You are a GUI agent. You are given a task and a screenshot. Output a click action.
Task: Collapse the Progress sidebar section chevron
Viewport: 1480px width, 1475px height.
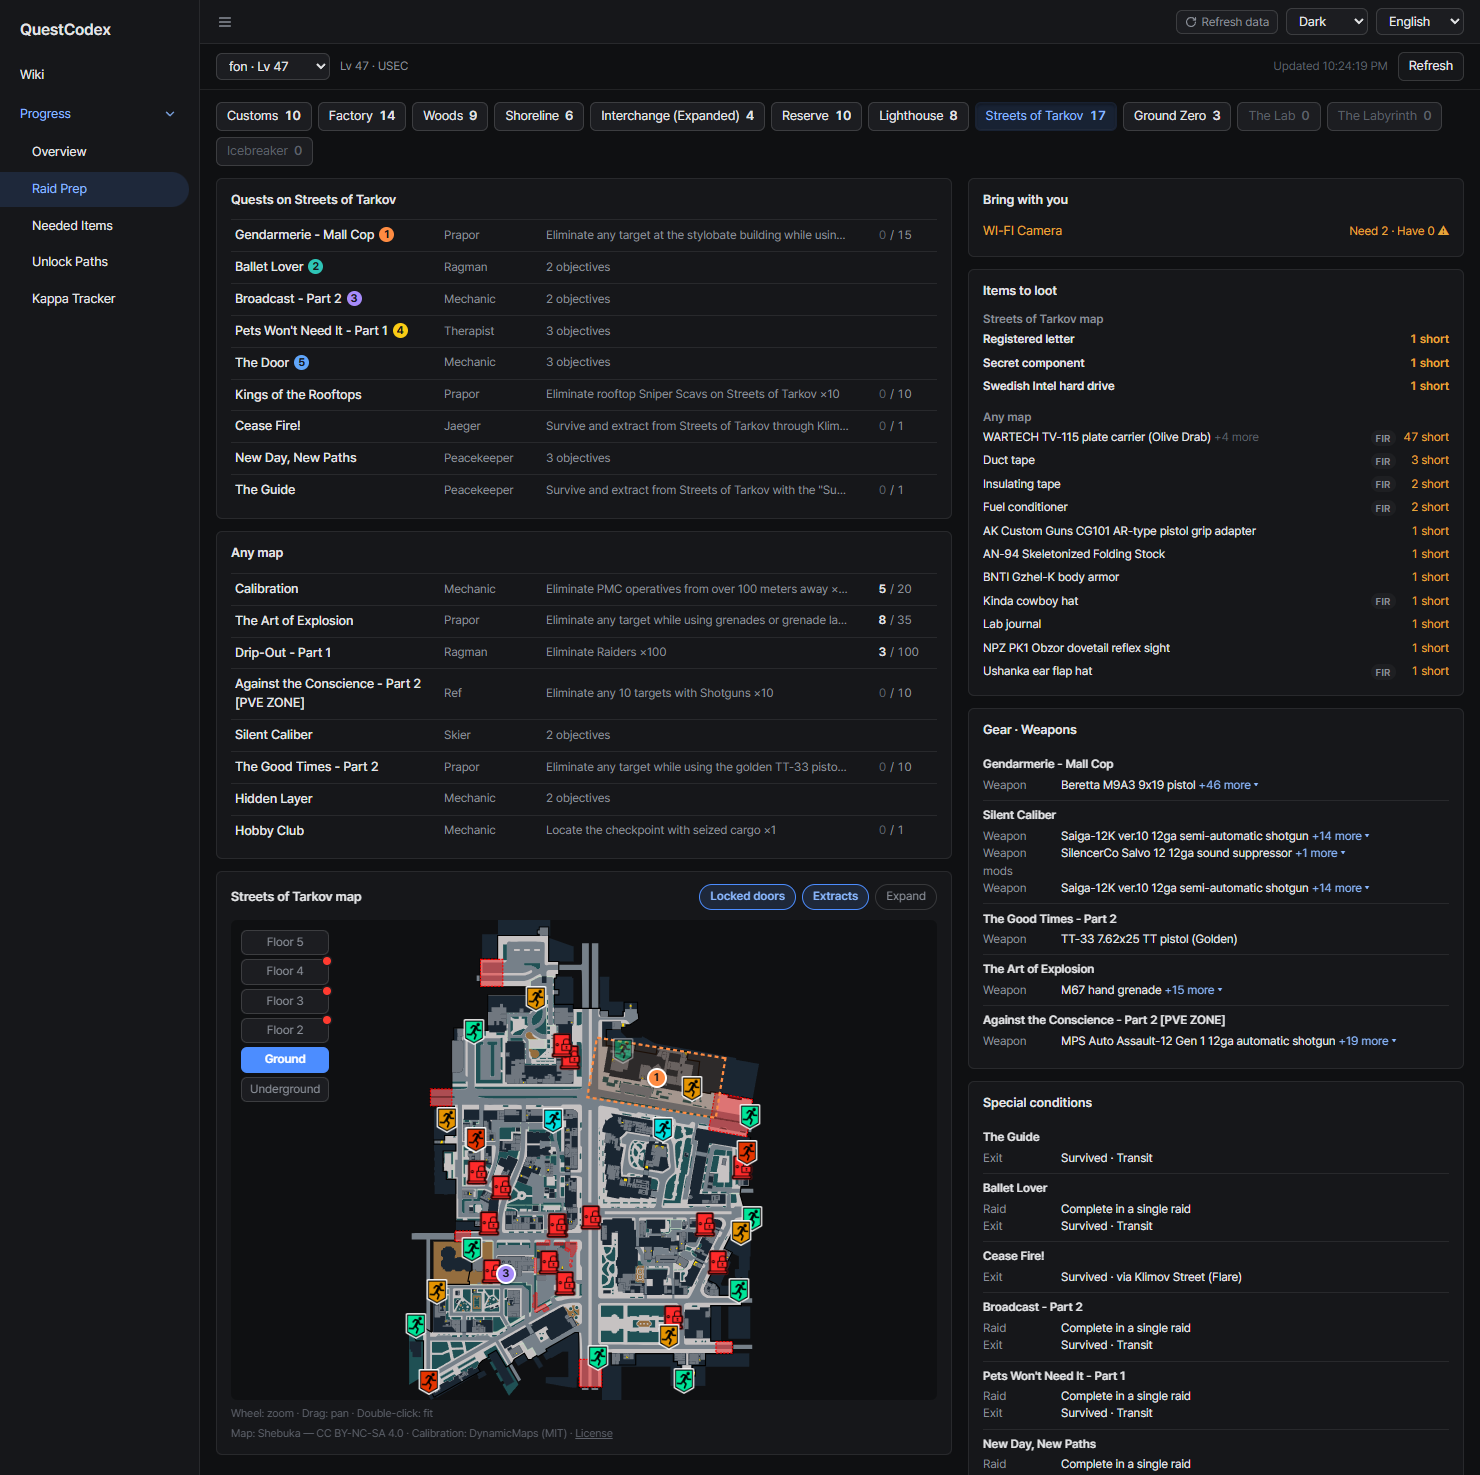[x=170, y=114]
